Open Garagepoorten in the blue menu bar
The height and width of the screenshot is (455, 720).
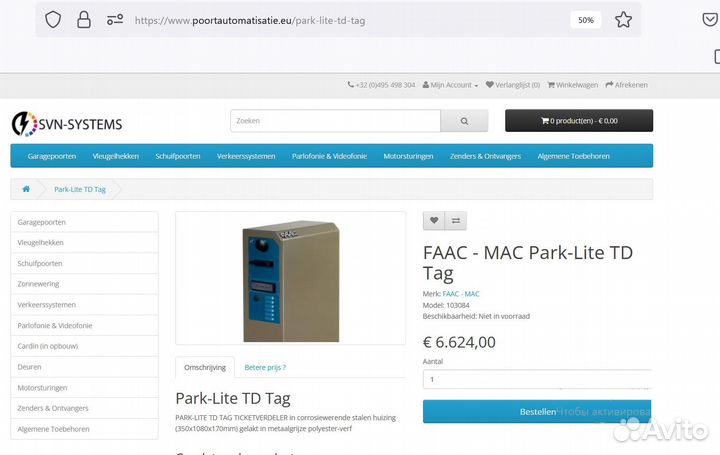(52, 156)
